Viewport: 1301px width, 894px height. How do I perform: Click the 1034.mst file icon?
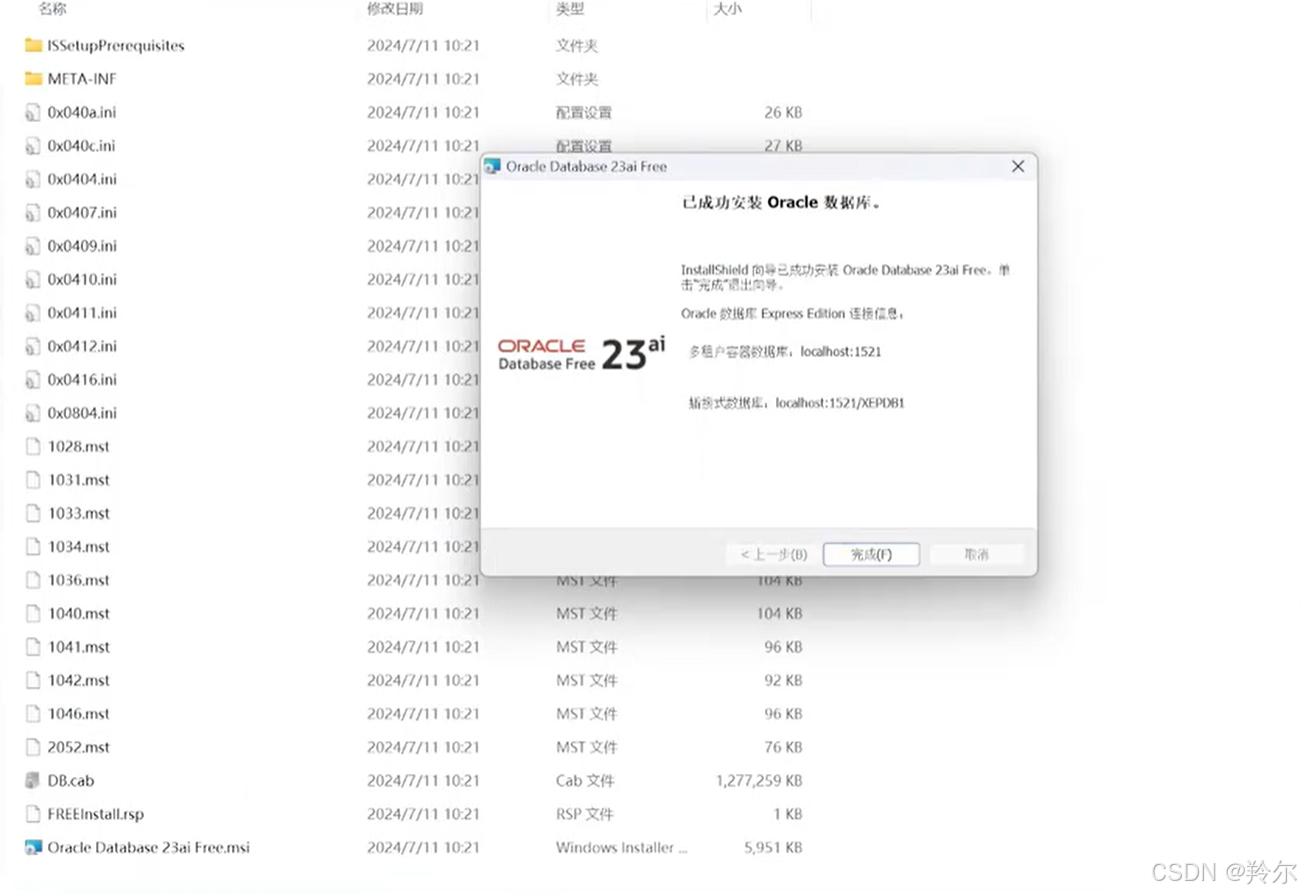coord(33,547)
